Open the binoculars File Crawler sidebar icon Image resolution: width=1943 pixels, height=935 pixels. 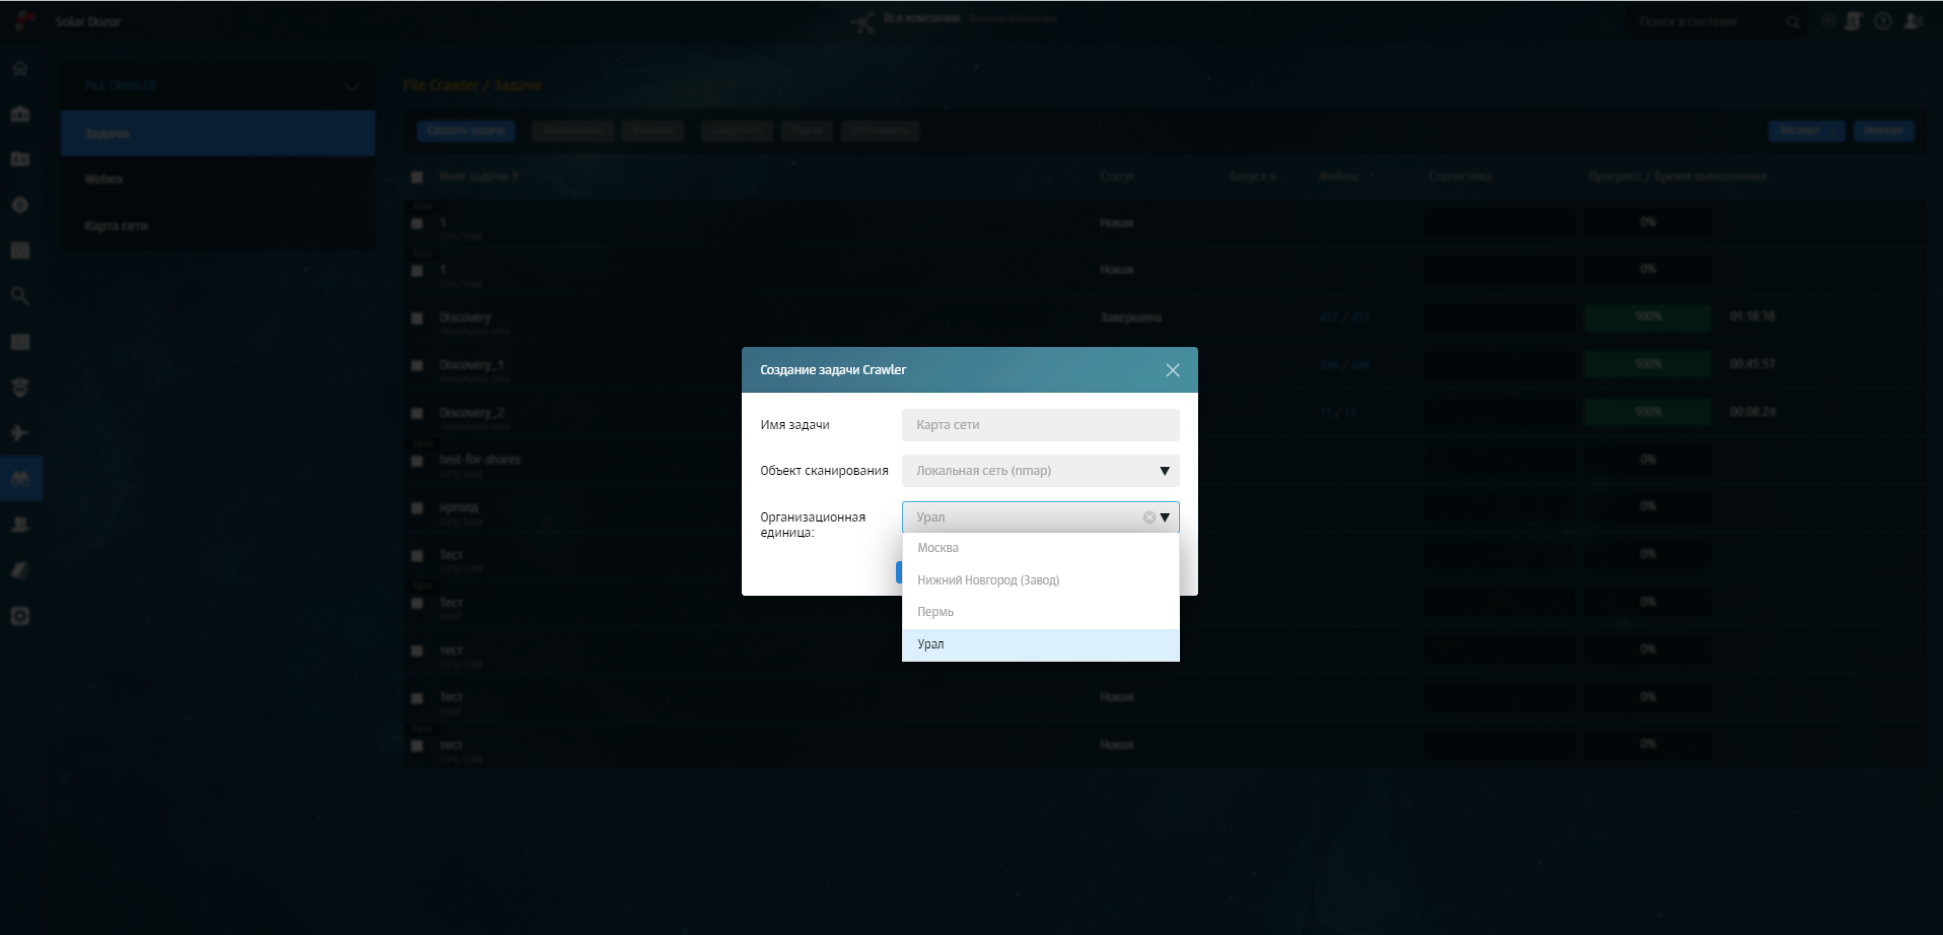coord(20,478)
